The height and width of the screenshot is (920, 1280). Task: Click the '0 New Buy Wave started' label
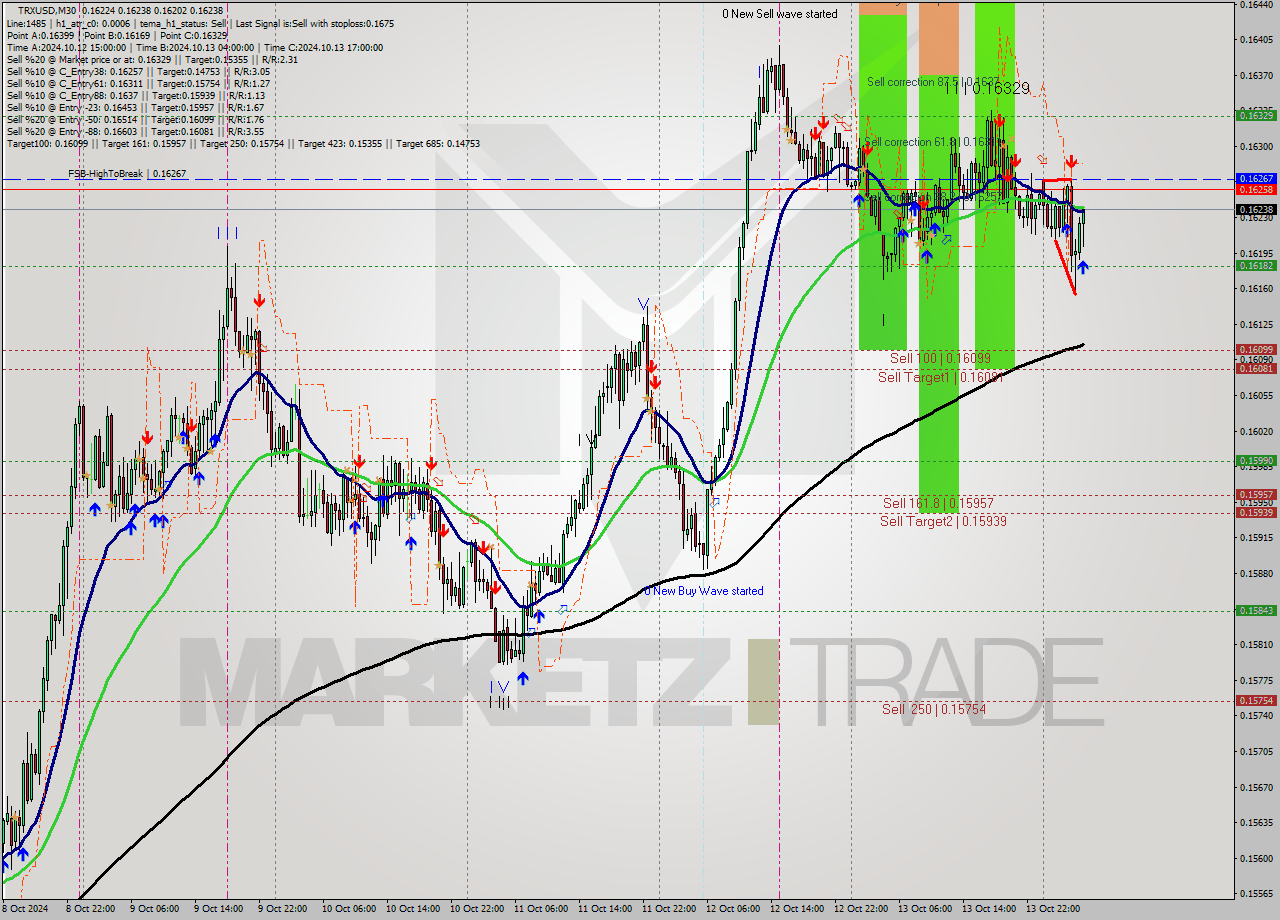[704, 591]
